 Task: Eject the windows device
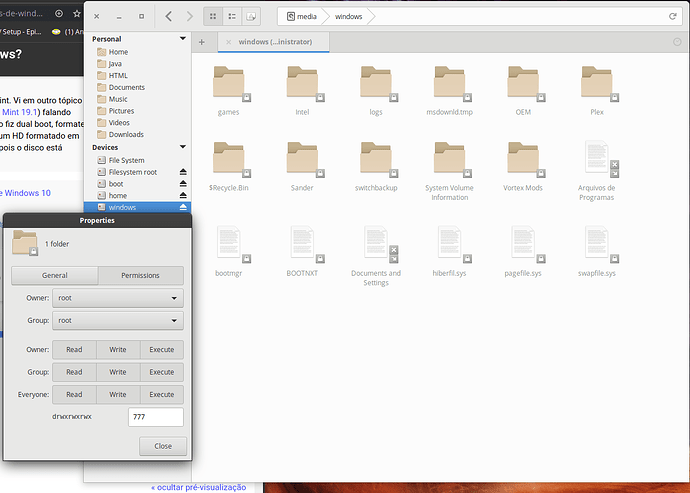click(x=183, y=207)
